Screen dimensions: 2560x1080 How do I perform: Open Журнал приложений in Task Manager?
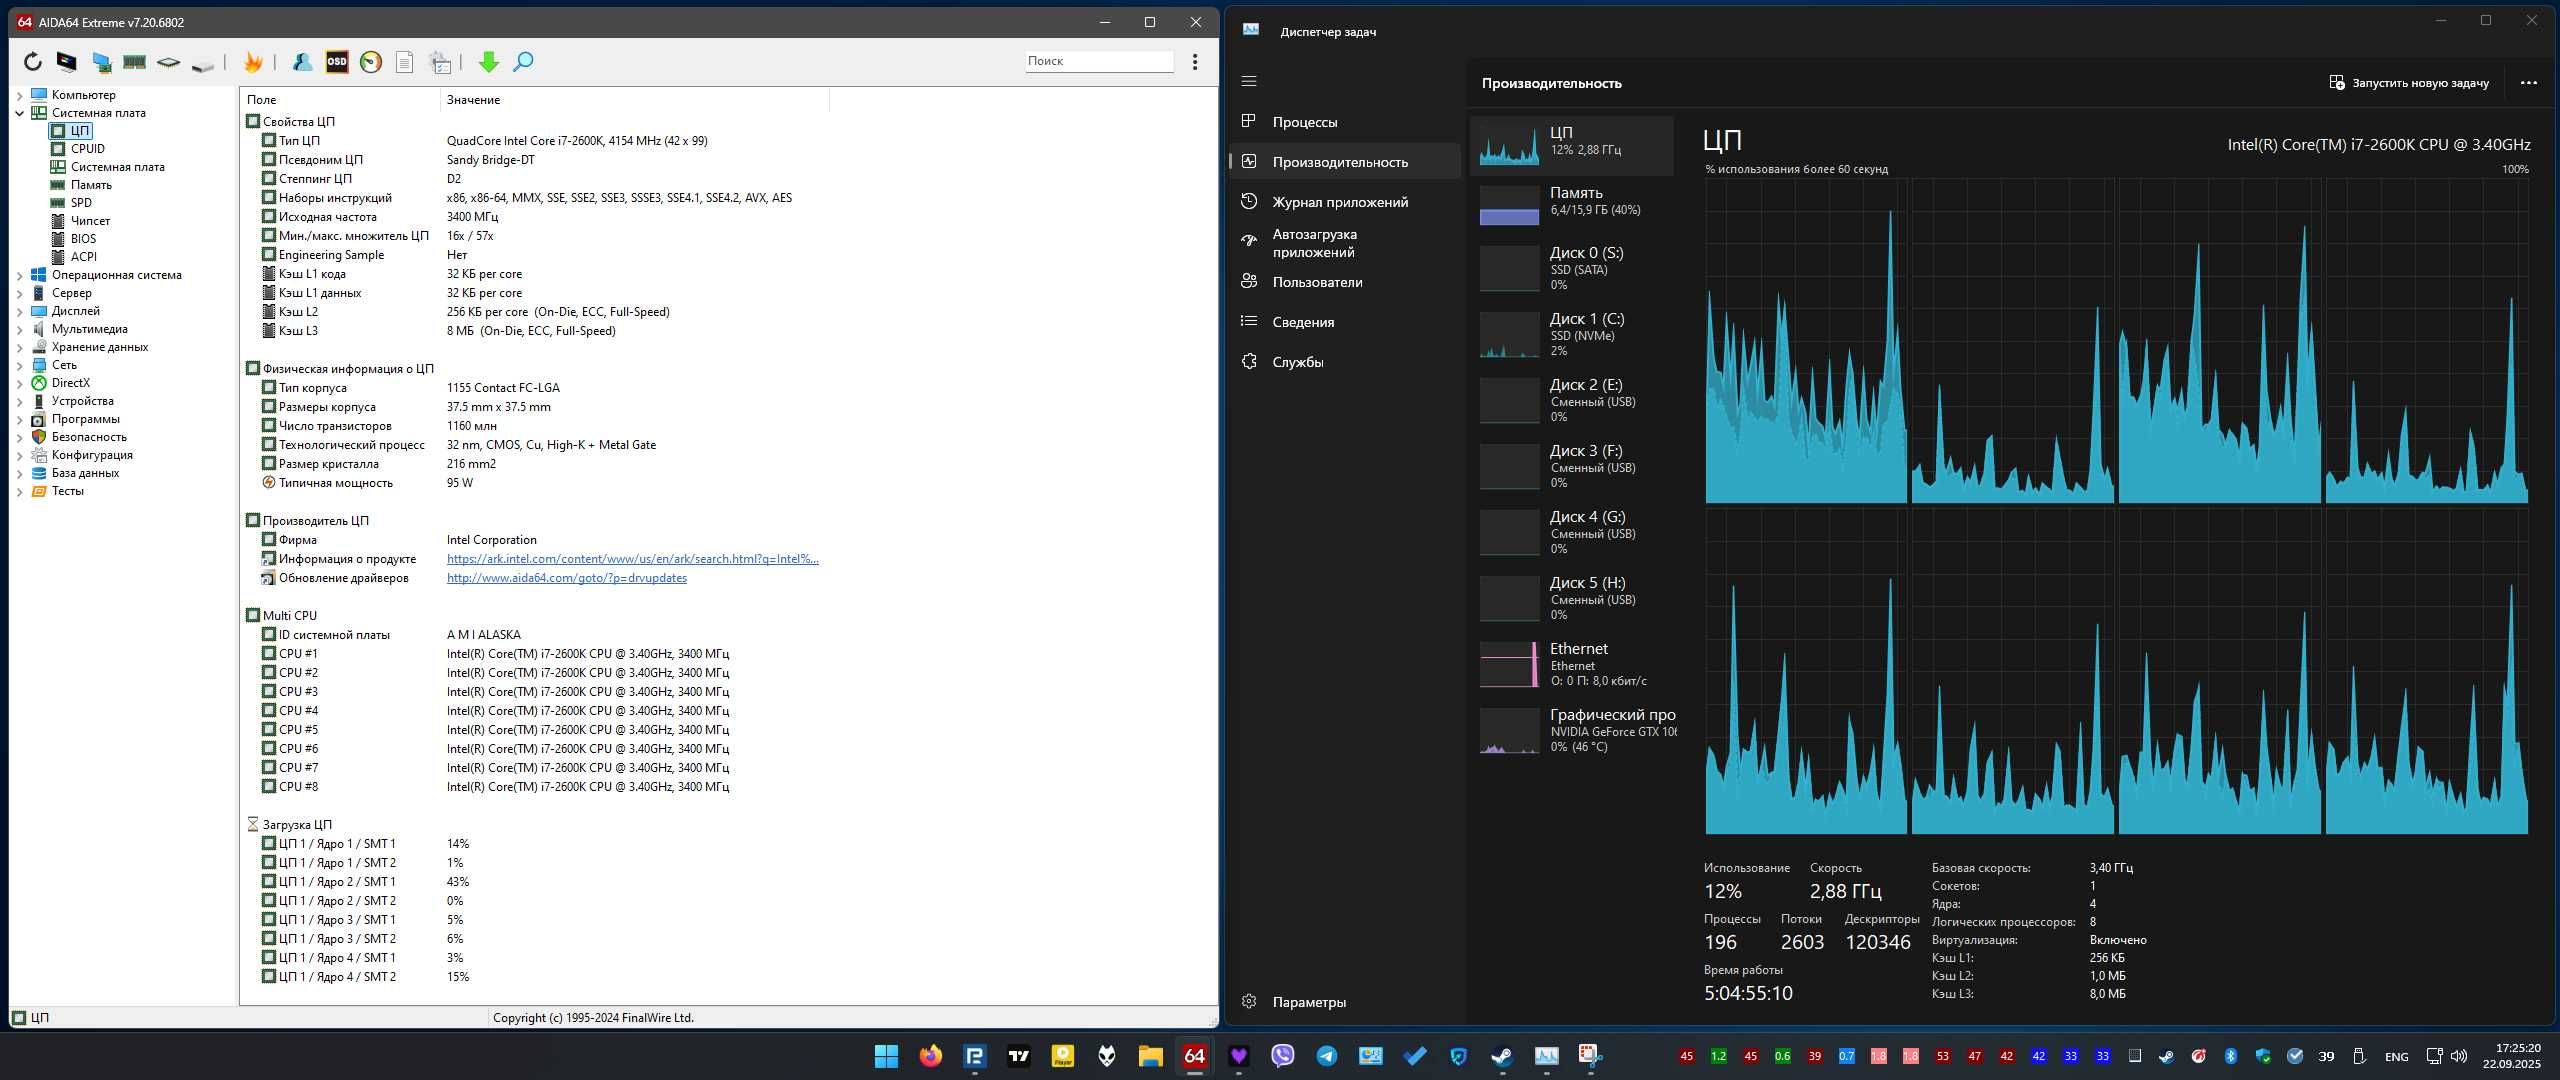(1344, 202)
